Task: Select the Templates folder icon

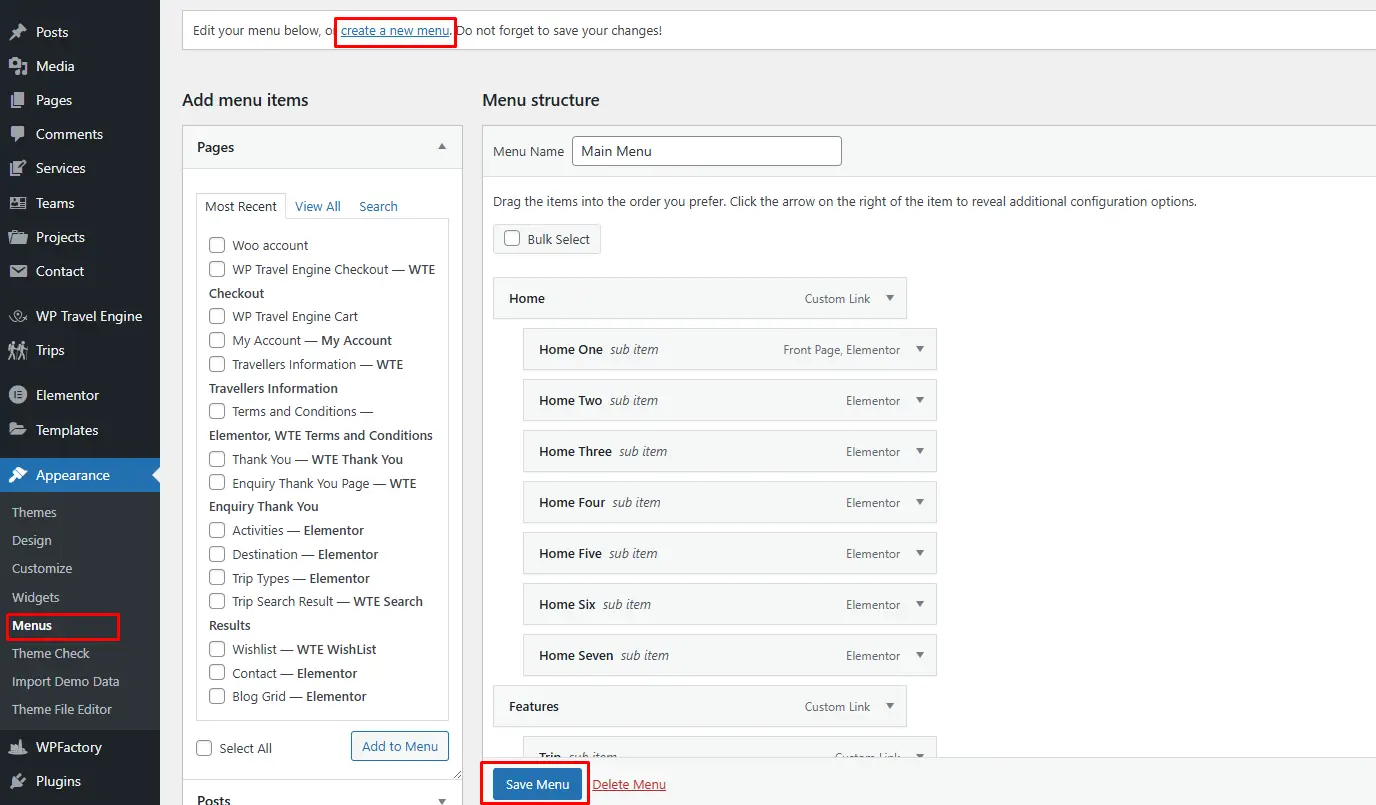Action: tap(18, 430)
